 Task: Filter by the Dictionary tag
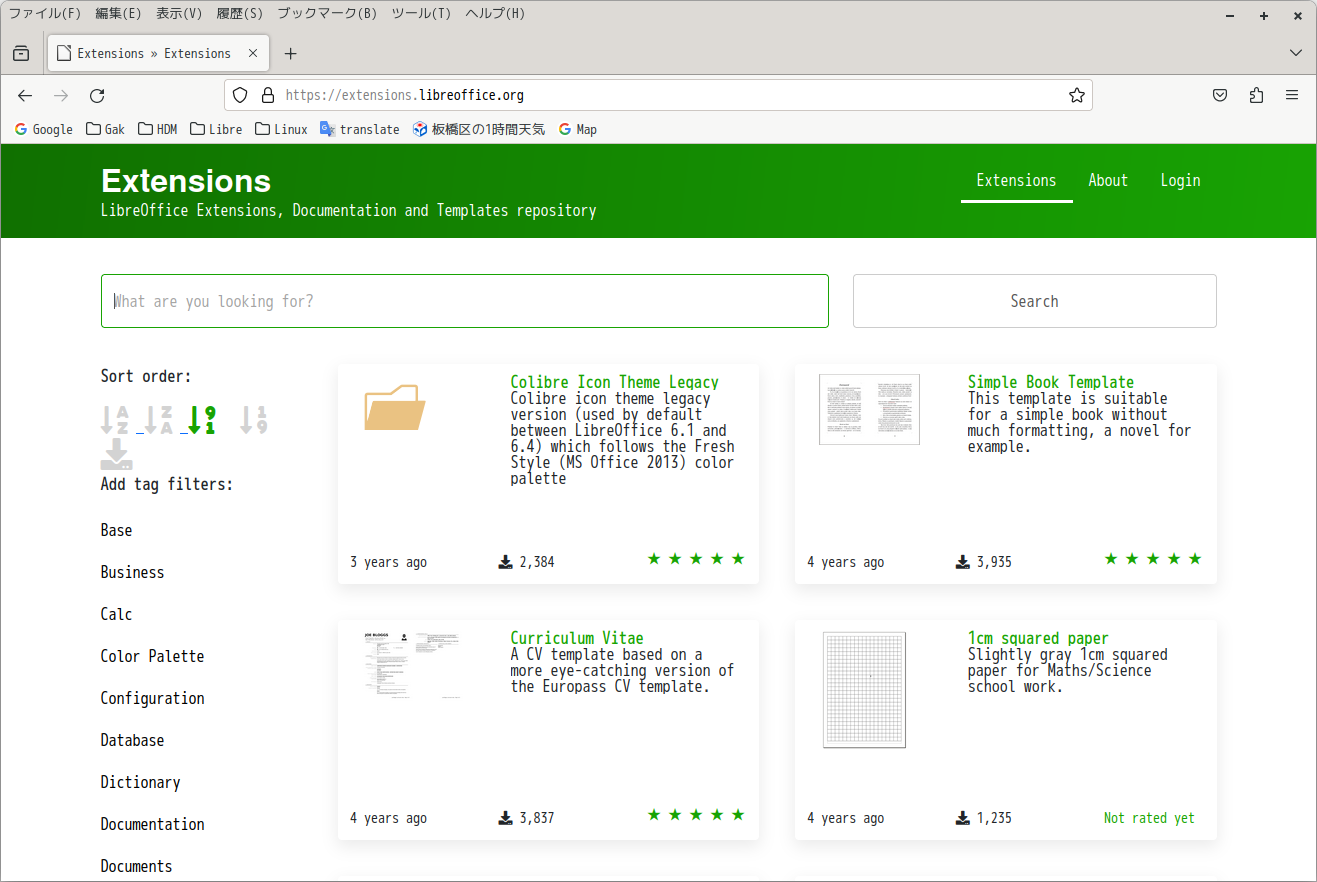[140, 783]
